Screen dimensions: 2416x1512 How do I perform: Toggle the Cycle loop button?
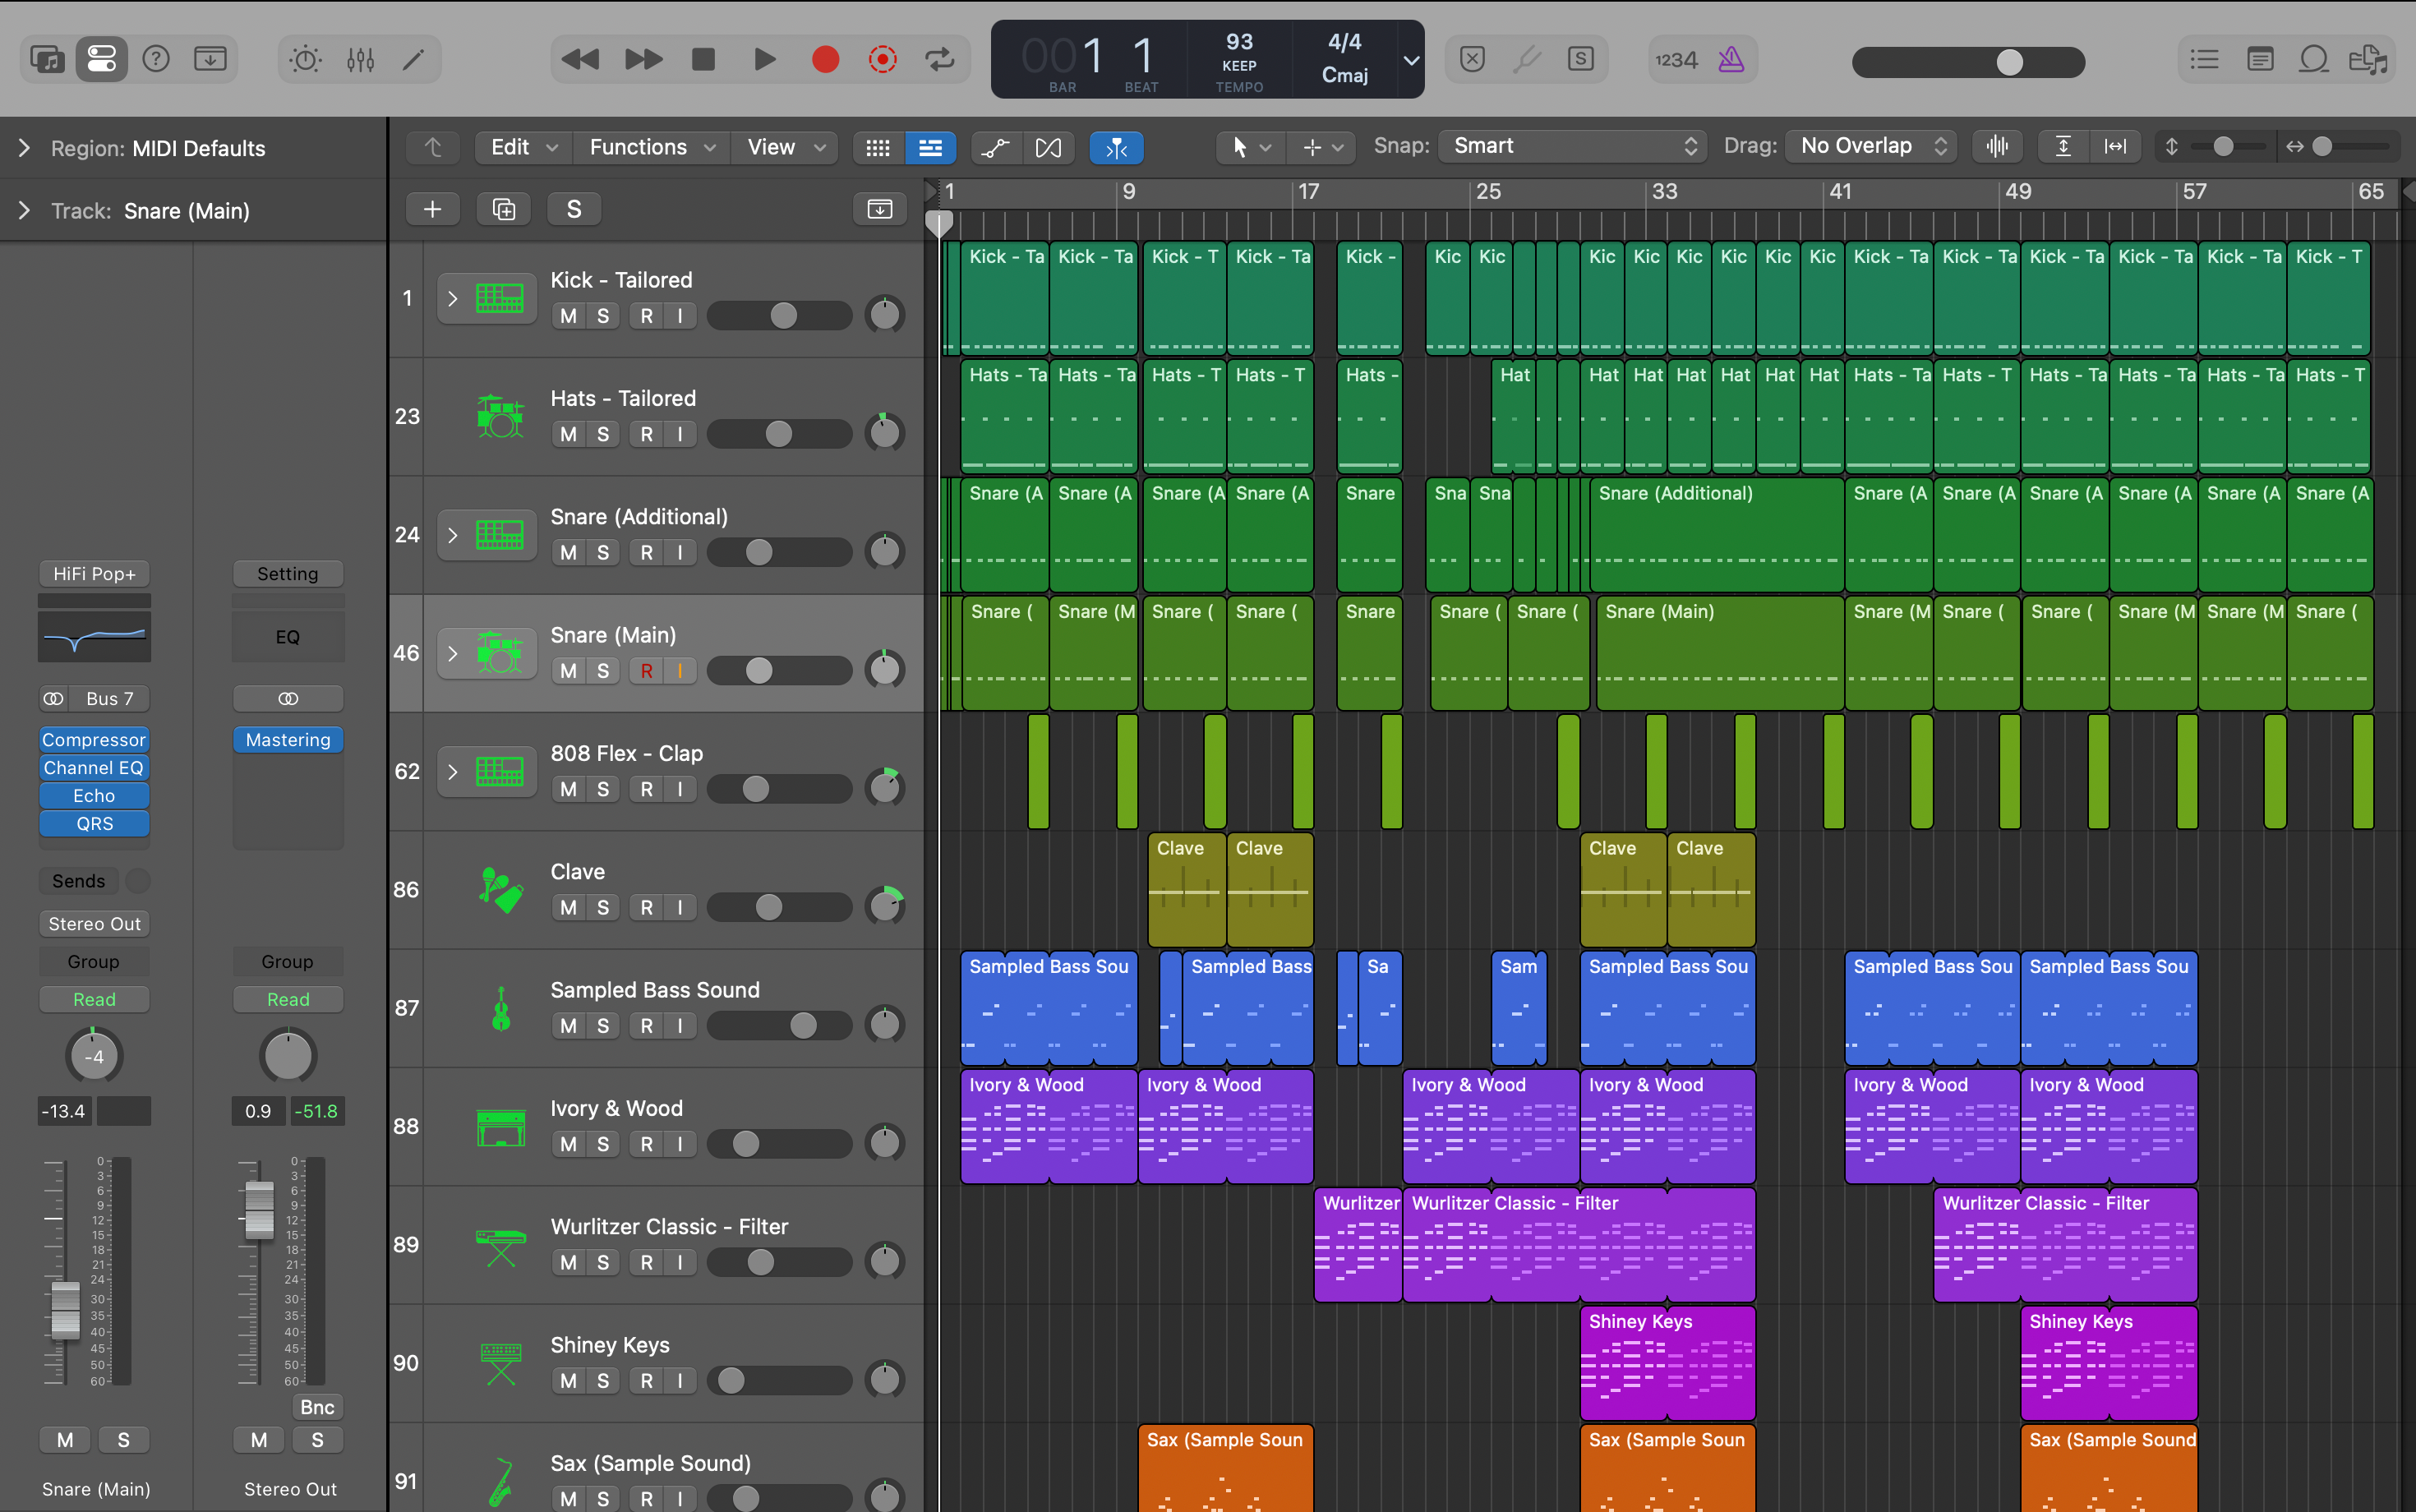(x=940, y=60)
